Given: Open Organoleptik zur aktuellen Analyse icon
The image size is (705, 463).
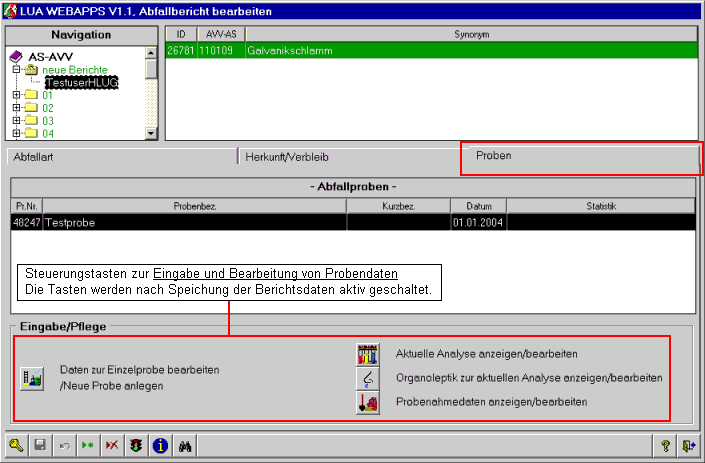Looking at the screenshot, I should (x=367, y=378).
